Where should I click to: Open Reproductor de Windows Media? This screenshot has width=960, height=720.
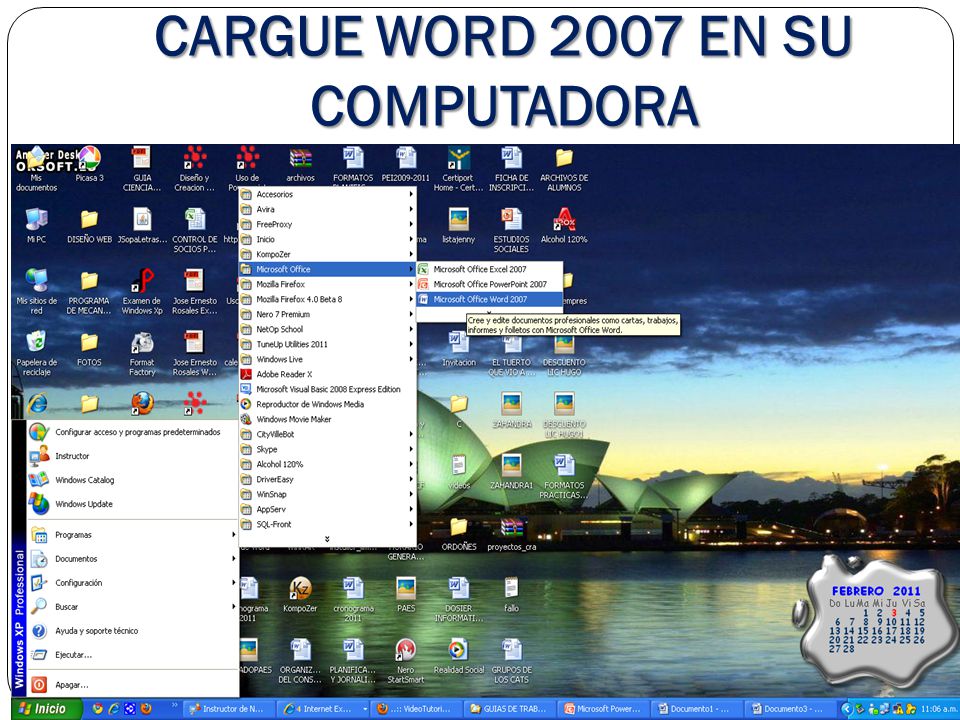point(327,404)
